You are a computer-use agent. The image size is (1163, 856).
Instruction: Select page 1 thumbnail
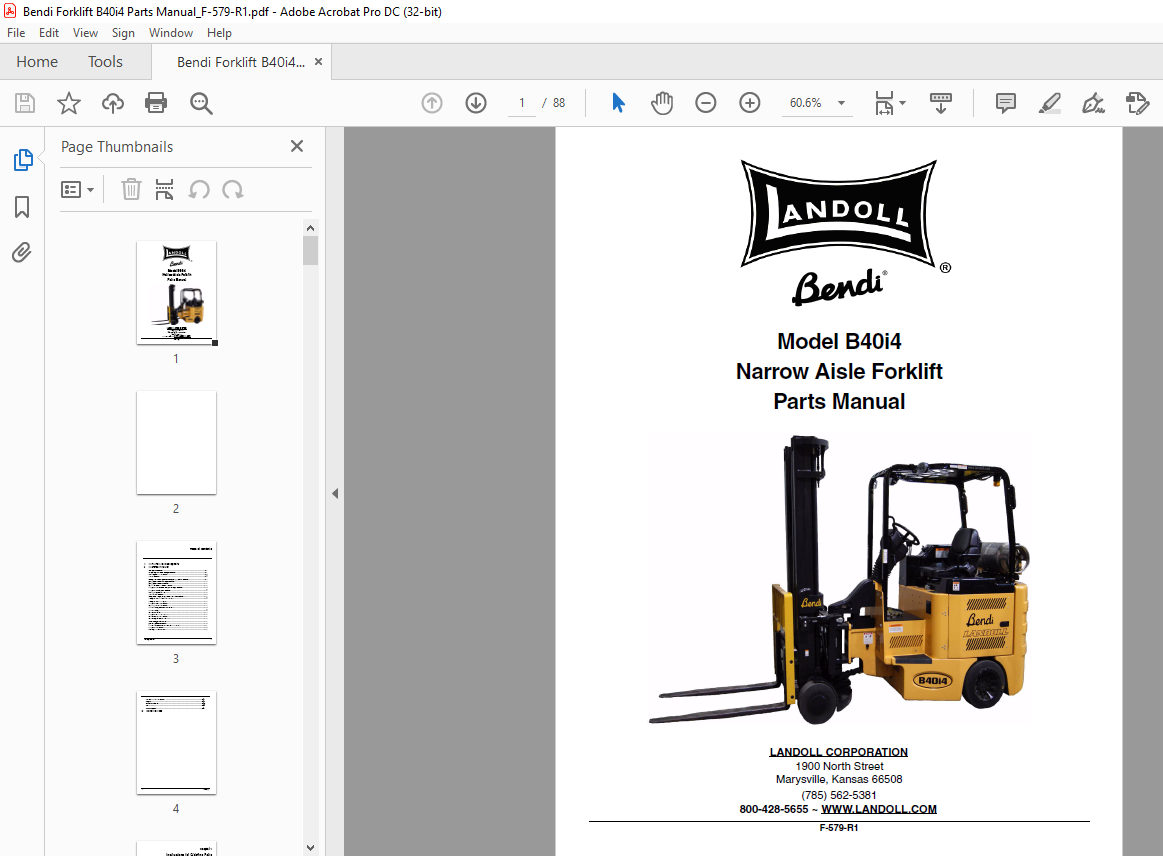[x=177, y=292]
